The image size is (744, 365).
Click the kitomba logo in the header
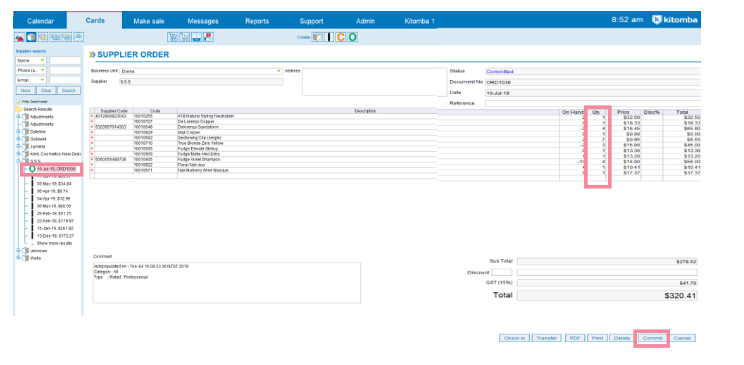pos(674,20)
